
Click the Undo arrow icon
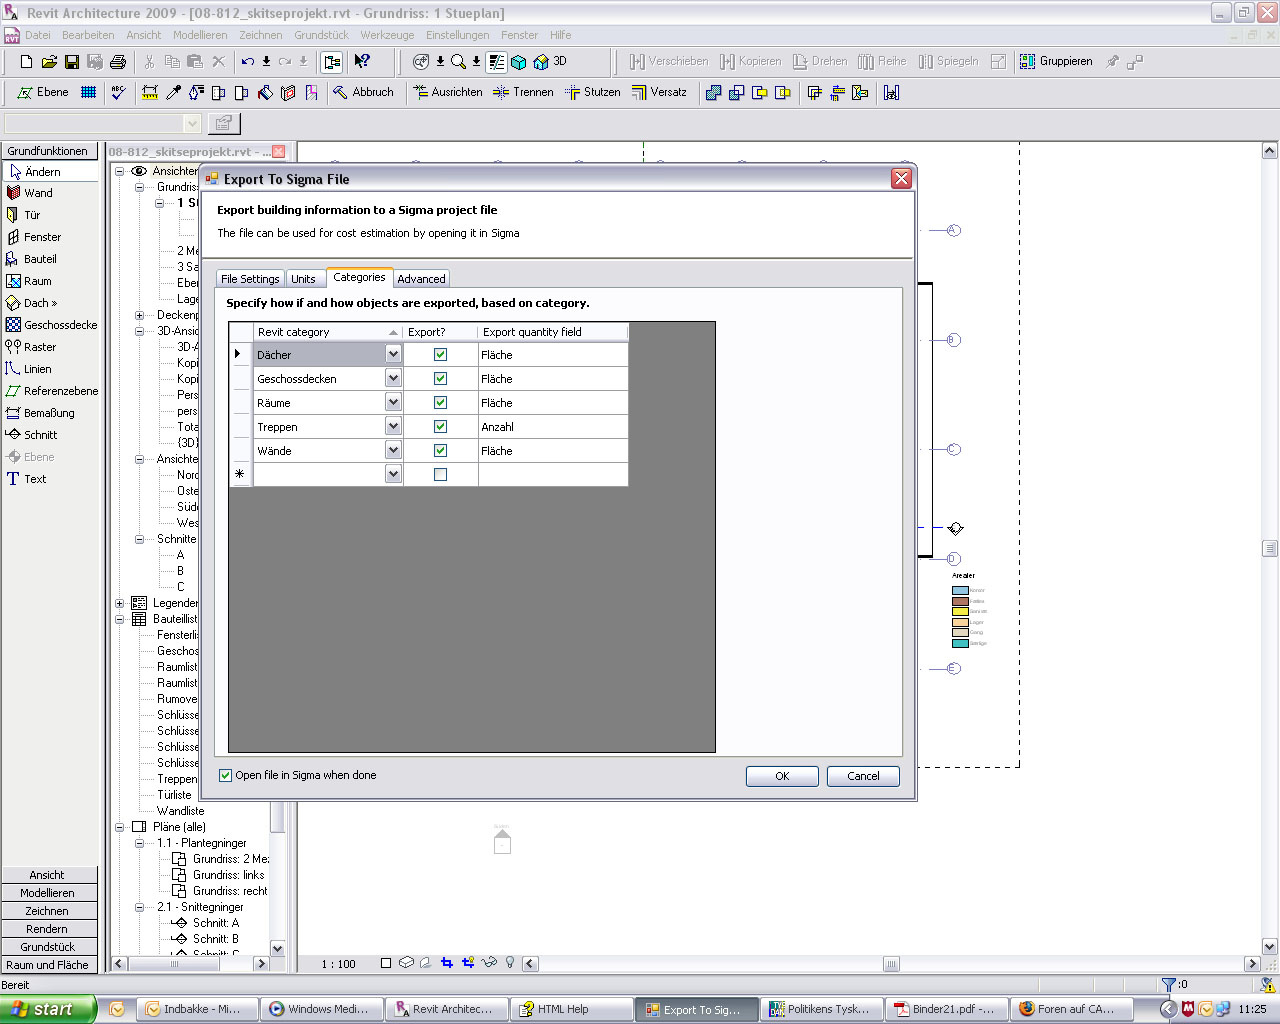[x=248, y=62]
